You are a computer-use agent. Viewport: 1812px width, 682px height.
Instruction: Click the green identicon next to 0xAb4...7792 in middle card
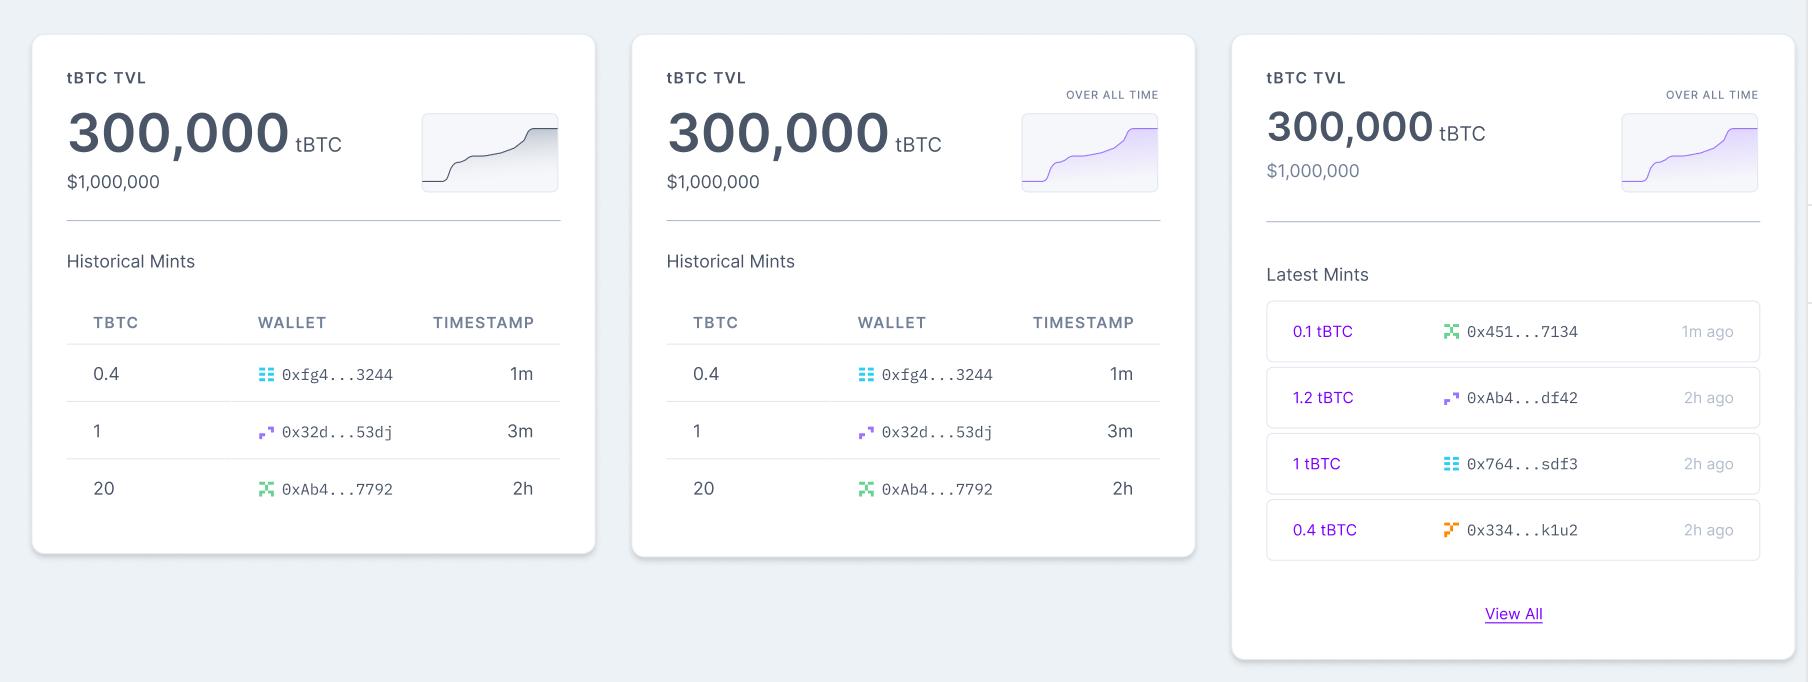[865, 488]
